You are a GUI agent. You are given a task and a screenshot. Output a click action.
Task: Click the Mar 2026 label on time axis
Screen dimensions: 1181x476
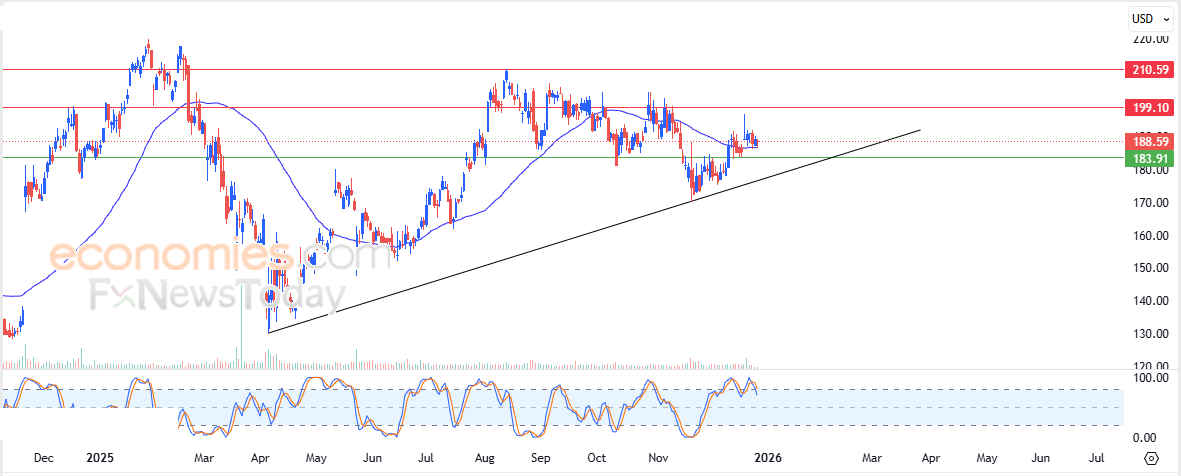pyautogui.click(x=872, y=458)
